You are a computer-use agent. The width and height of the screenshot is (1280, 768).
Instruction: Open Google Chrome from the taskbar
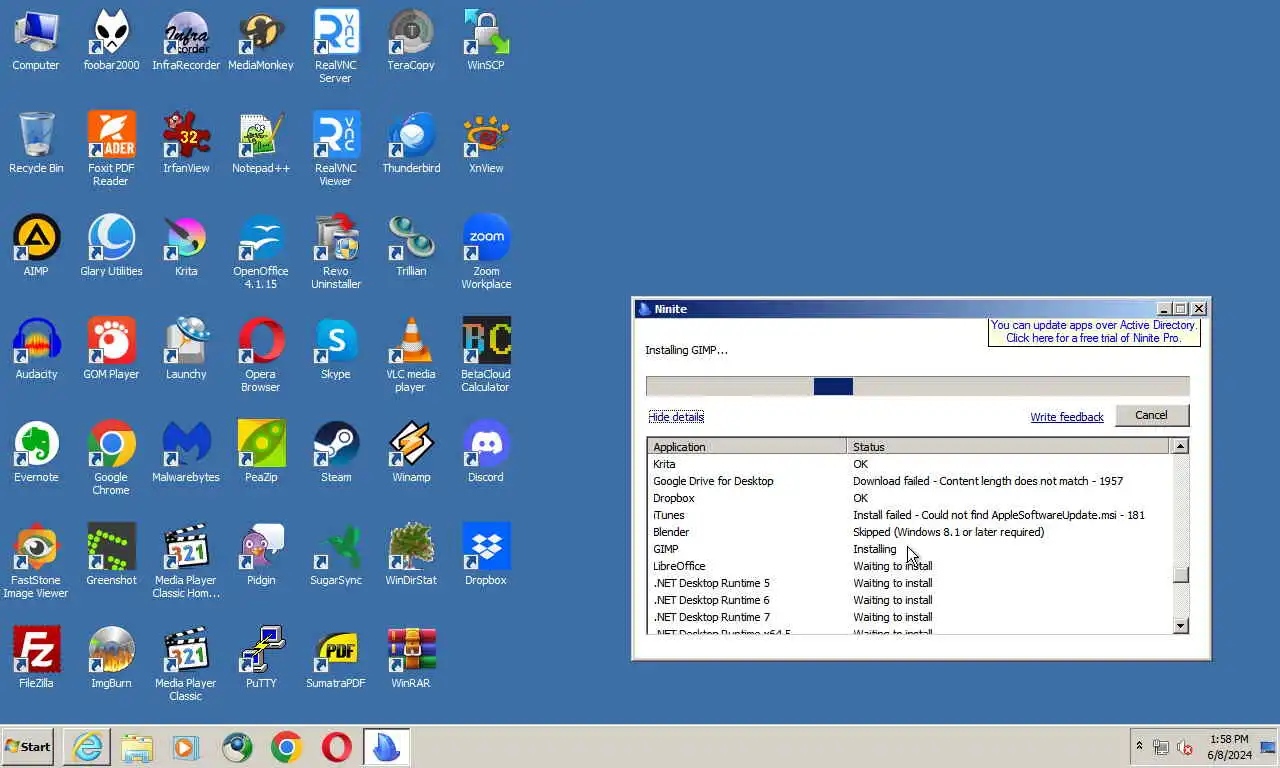[x=287, y=747]
